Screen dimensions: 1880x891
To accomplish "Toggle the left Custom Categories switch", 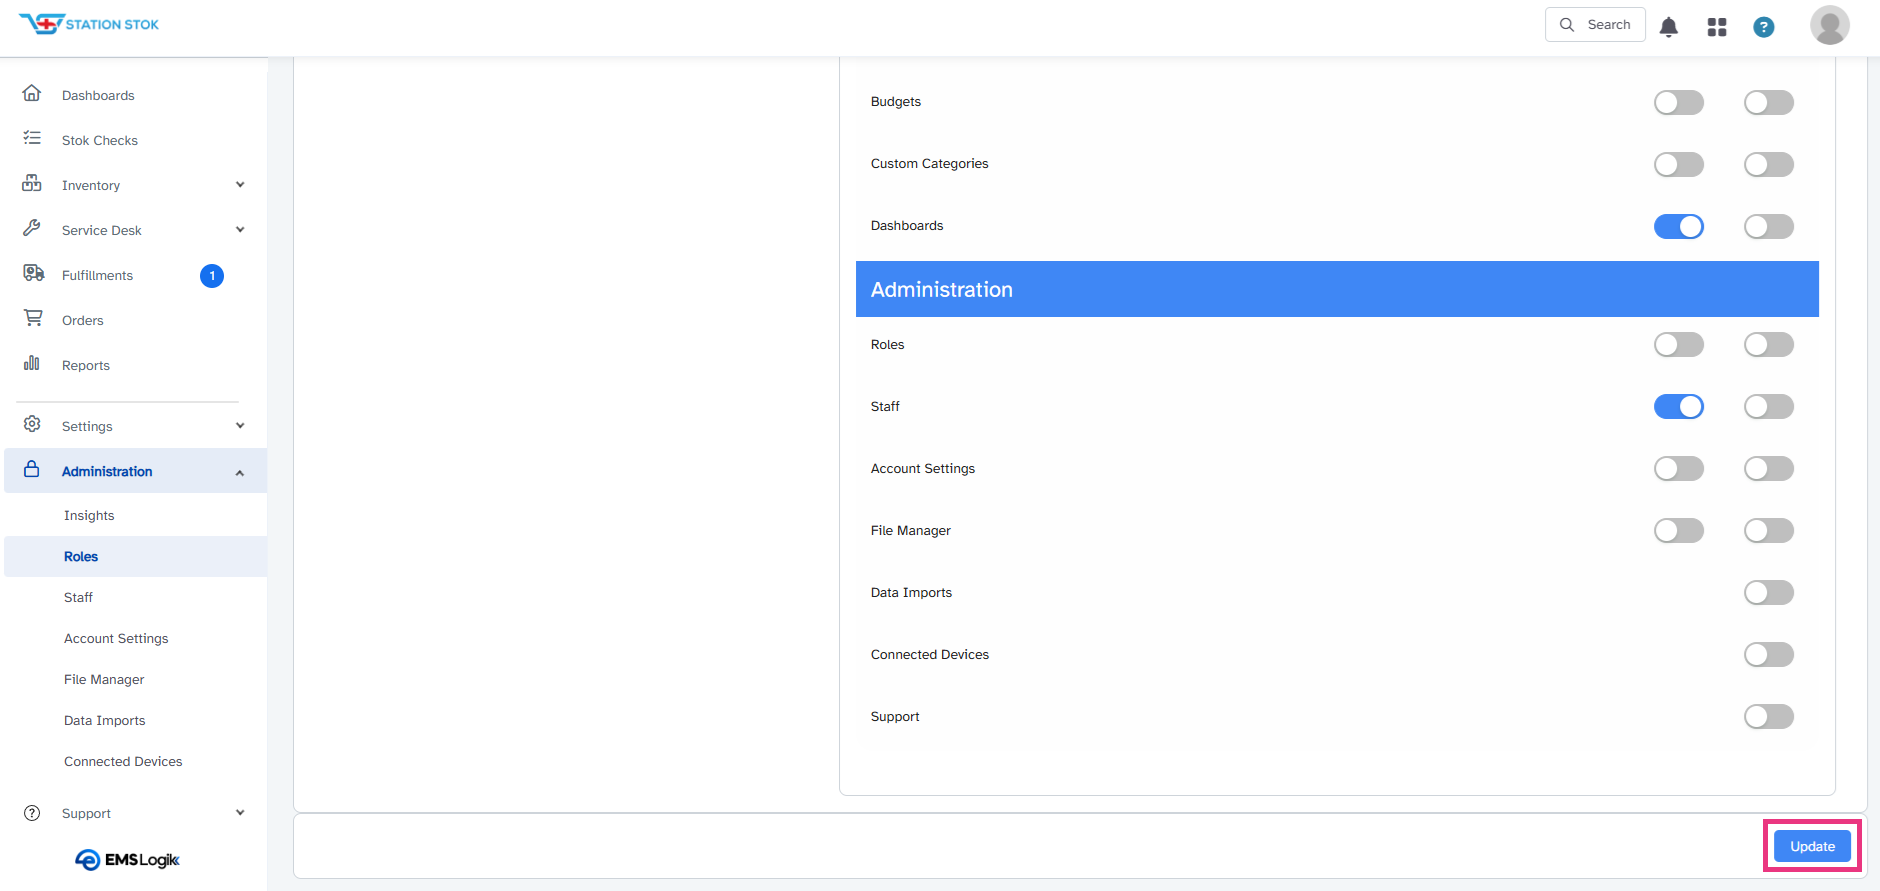I will pyautogui.click(x=1679, y=165).
